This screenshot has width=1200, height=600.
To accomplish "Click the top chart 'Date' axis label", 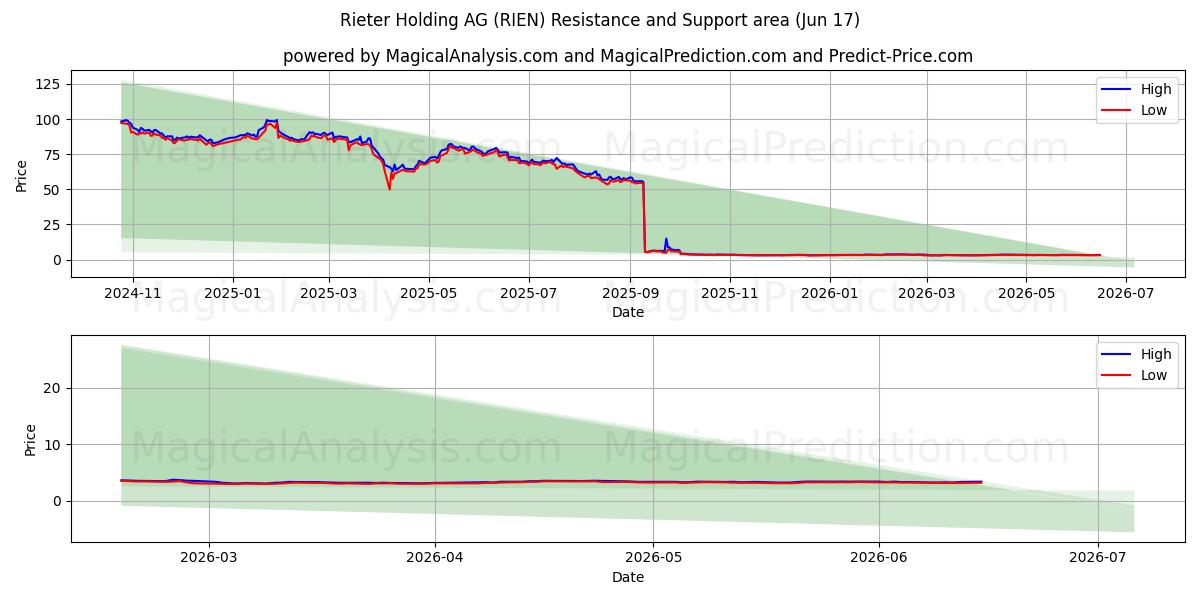I will click(x=628, y=312).
